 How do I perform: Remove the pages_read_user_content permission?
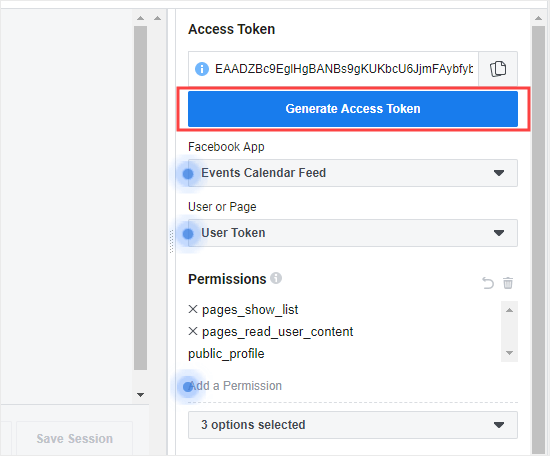coord(193,331)
